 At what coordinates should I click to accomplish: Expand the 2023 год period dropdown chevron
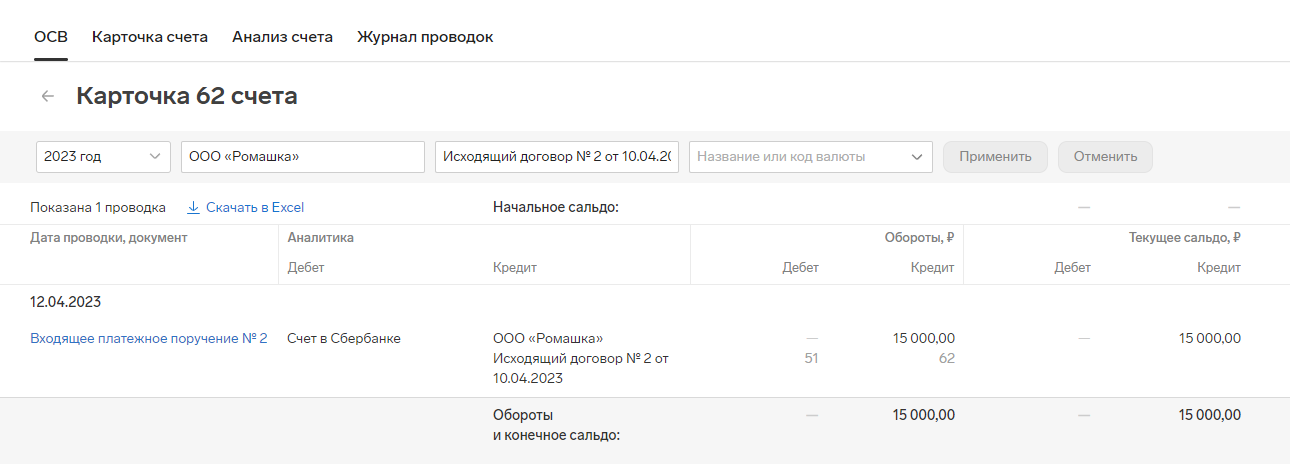point(154,157)
